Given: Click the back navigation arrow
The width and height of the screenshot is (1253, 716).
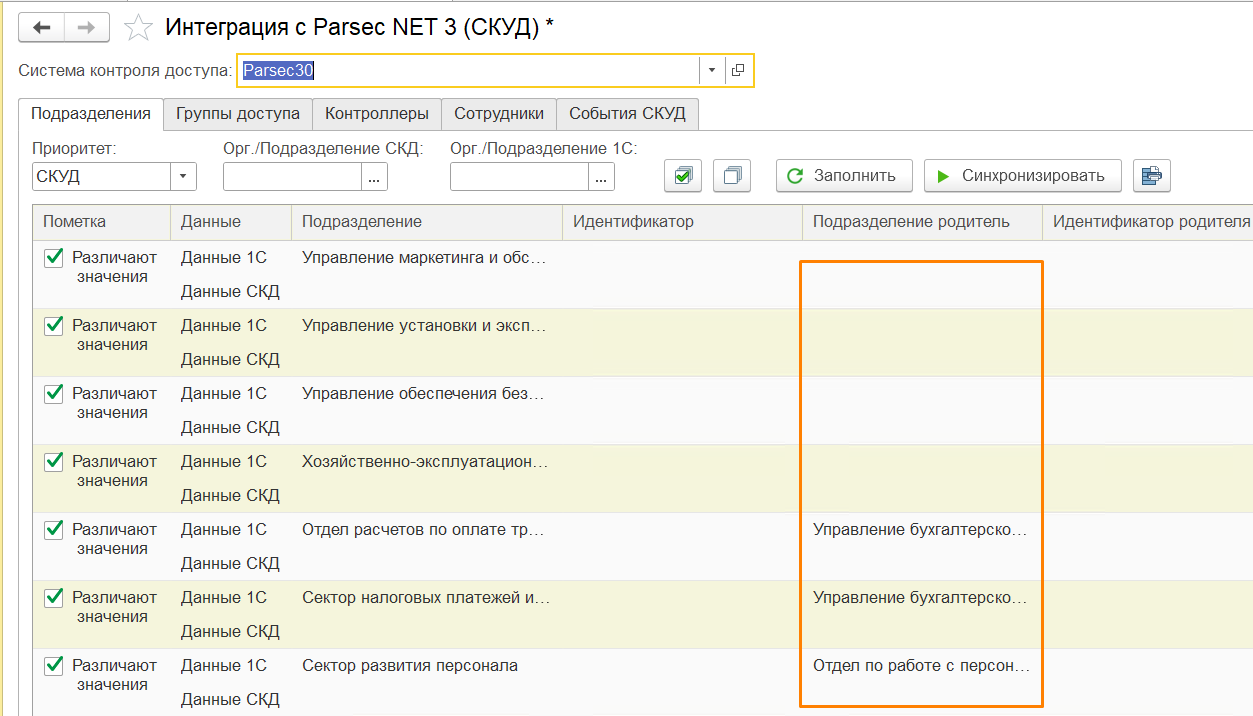Looking at the screenshot, I should click(x=42, y=28).
